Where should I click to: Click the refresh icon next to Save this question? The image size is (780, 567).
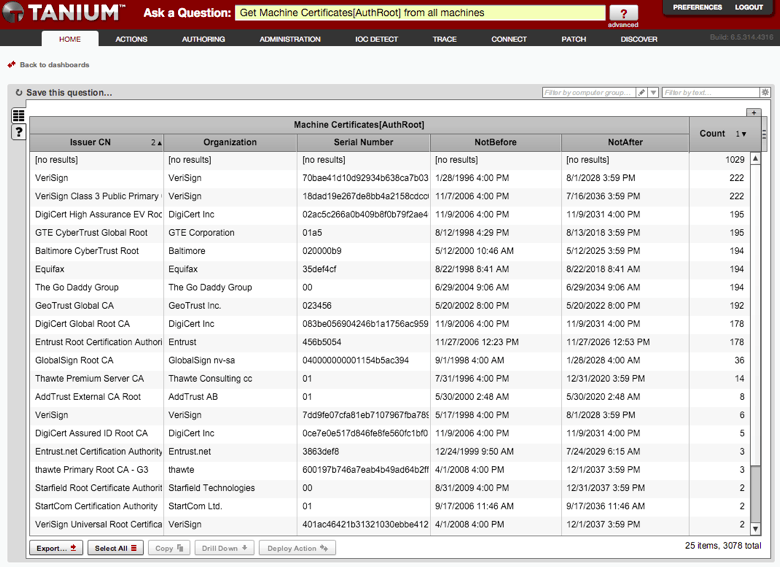19,93
